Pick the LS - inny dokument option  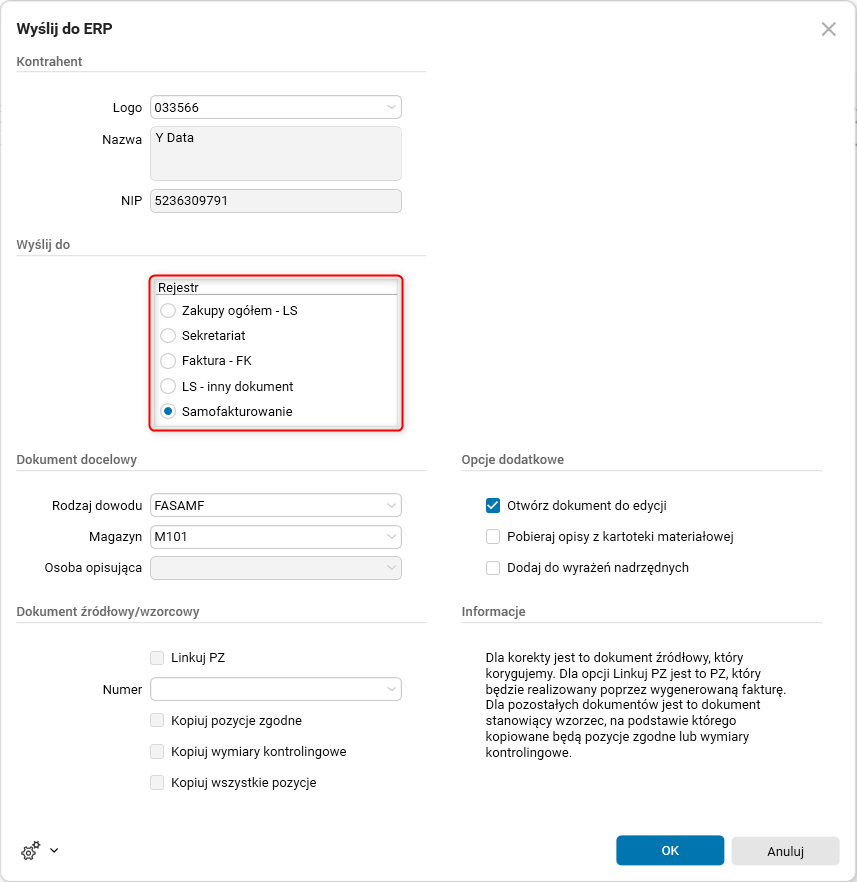(168, 386)
